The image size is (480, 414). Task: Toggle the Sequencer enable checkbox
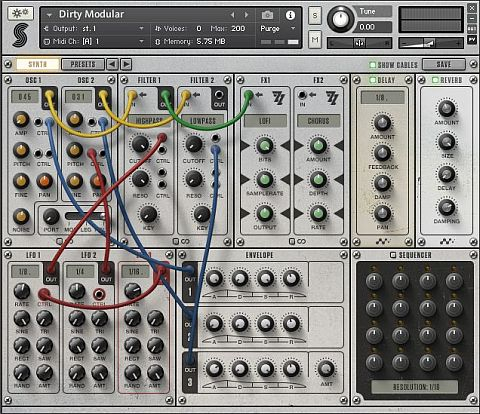393,255
